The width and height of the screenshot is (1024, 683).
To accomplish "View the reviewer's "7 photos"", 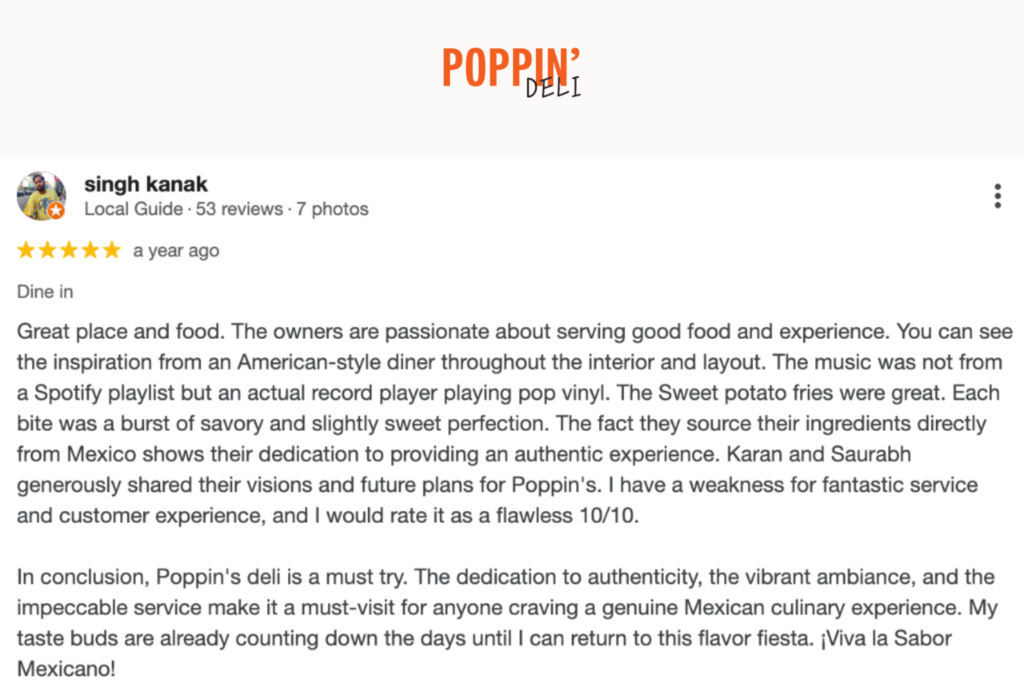I will [x=332, y=209].
